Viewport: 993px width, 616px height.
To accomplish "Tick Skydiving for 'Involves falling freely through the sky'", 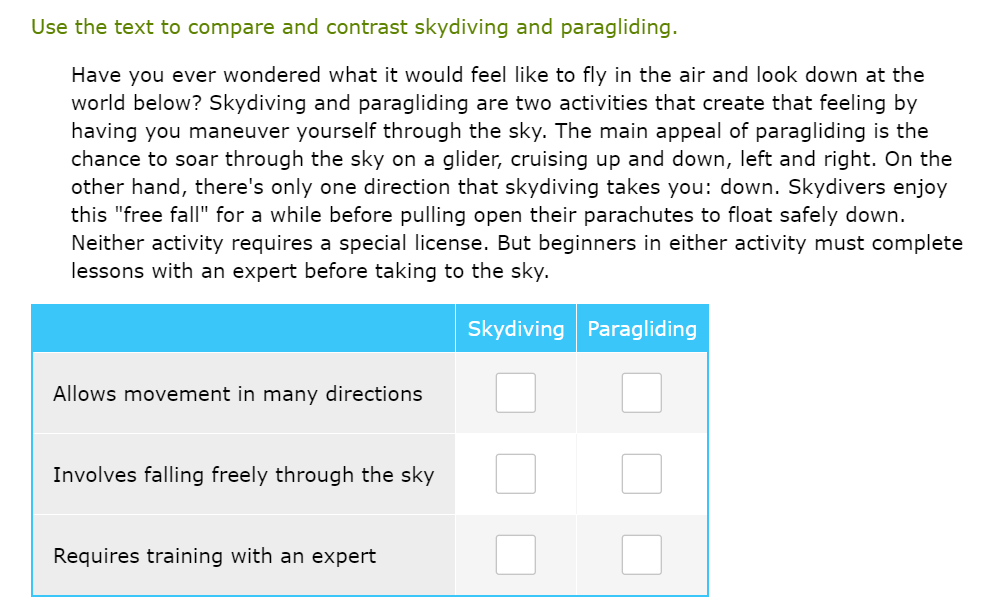I will [x=515, y=474].
